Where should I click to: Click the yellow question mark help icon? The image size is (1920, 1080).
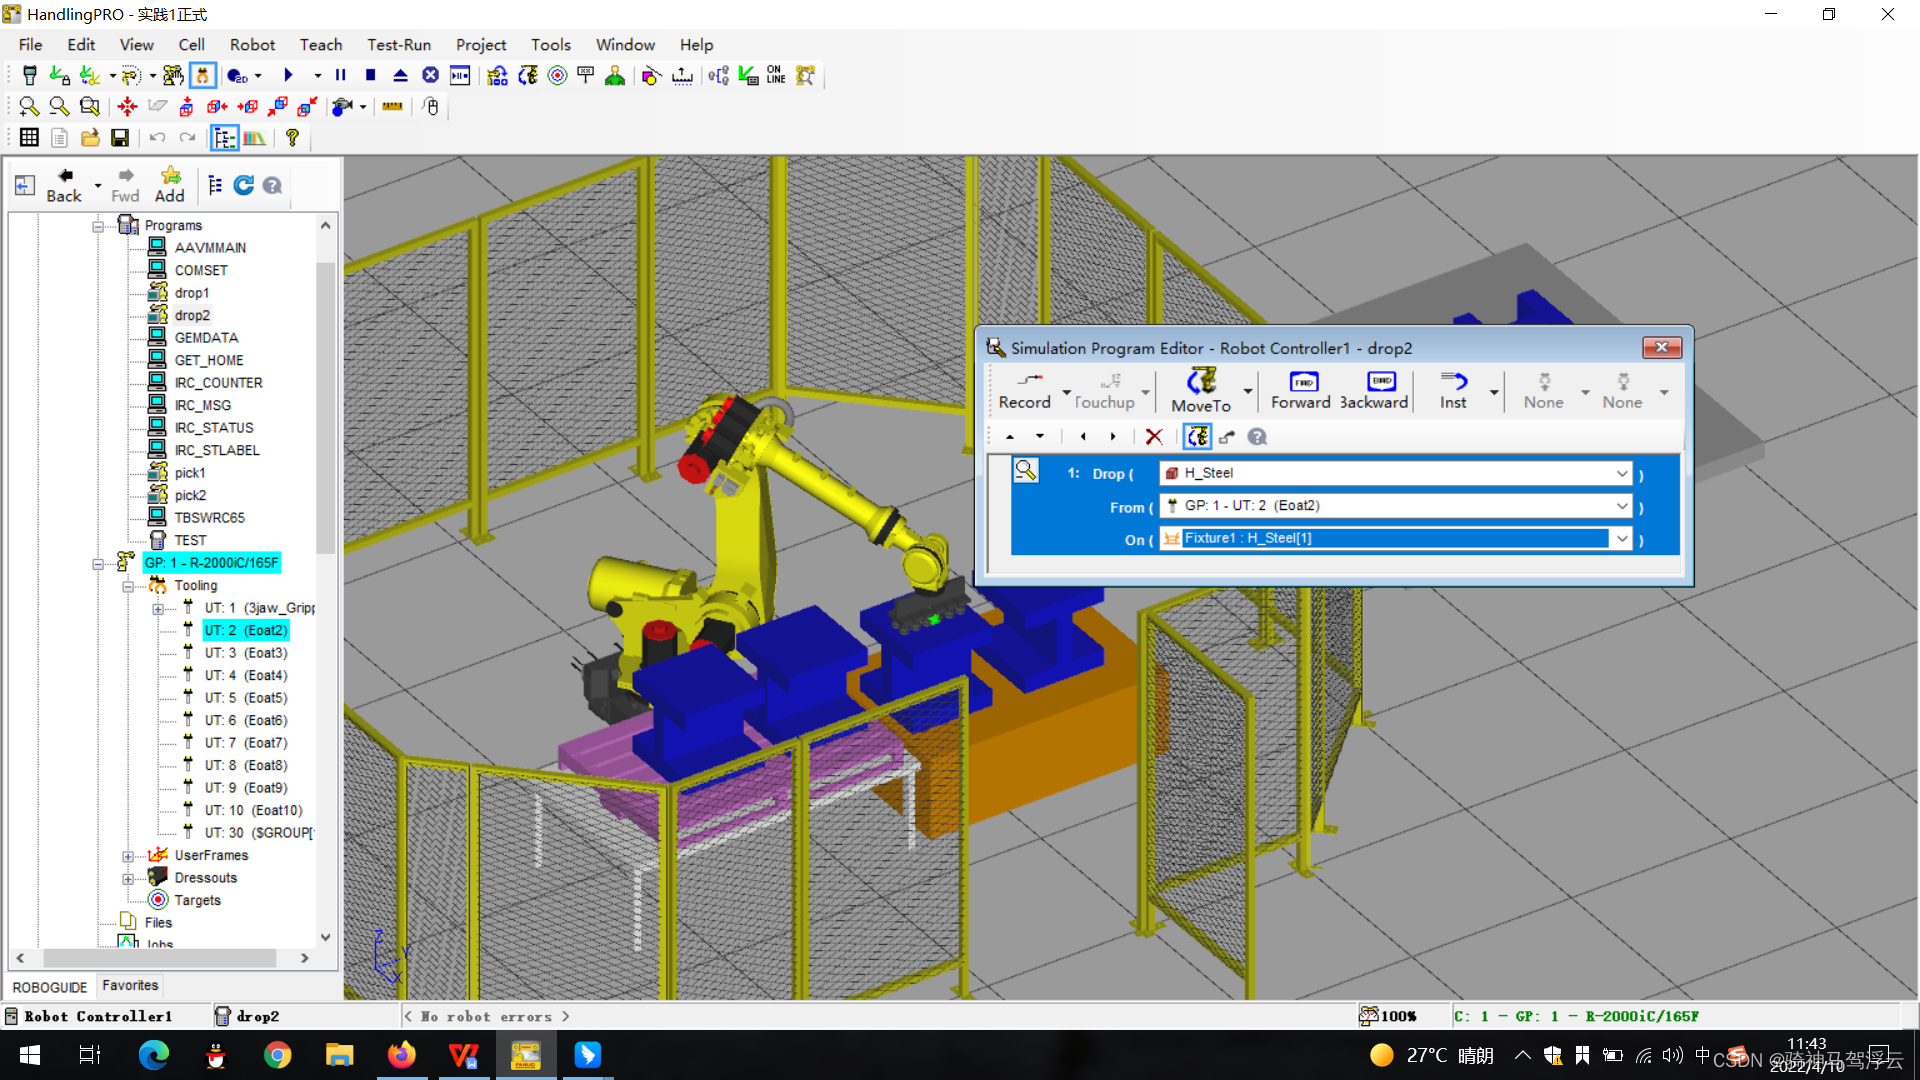pos(292,138)
